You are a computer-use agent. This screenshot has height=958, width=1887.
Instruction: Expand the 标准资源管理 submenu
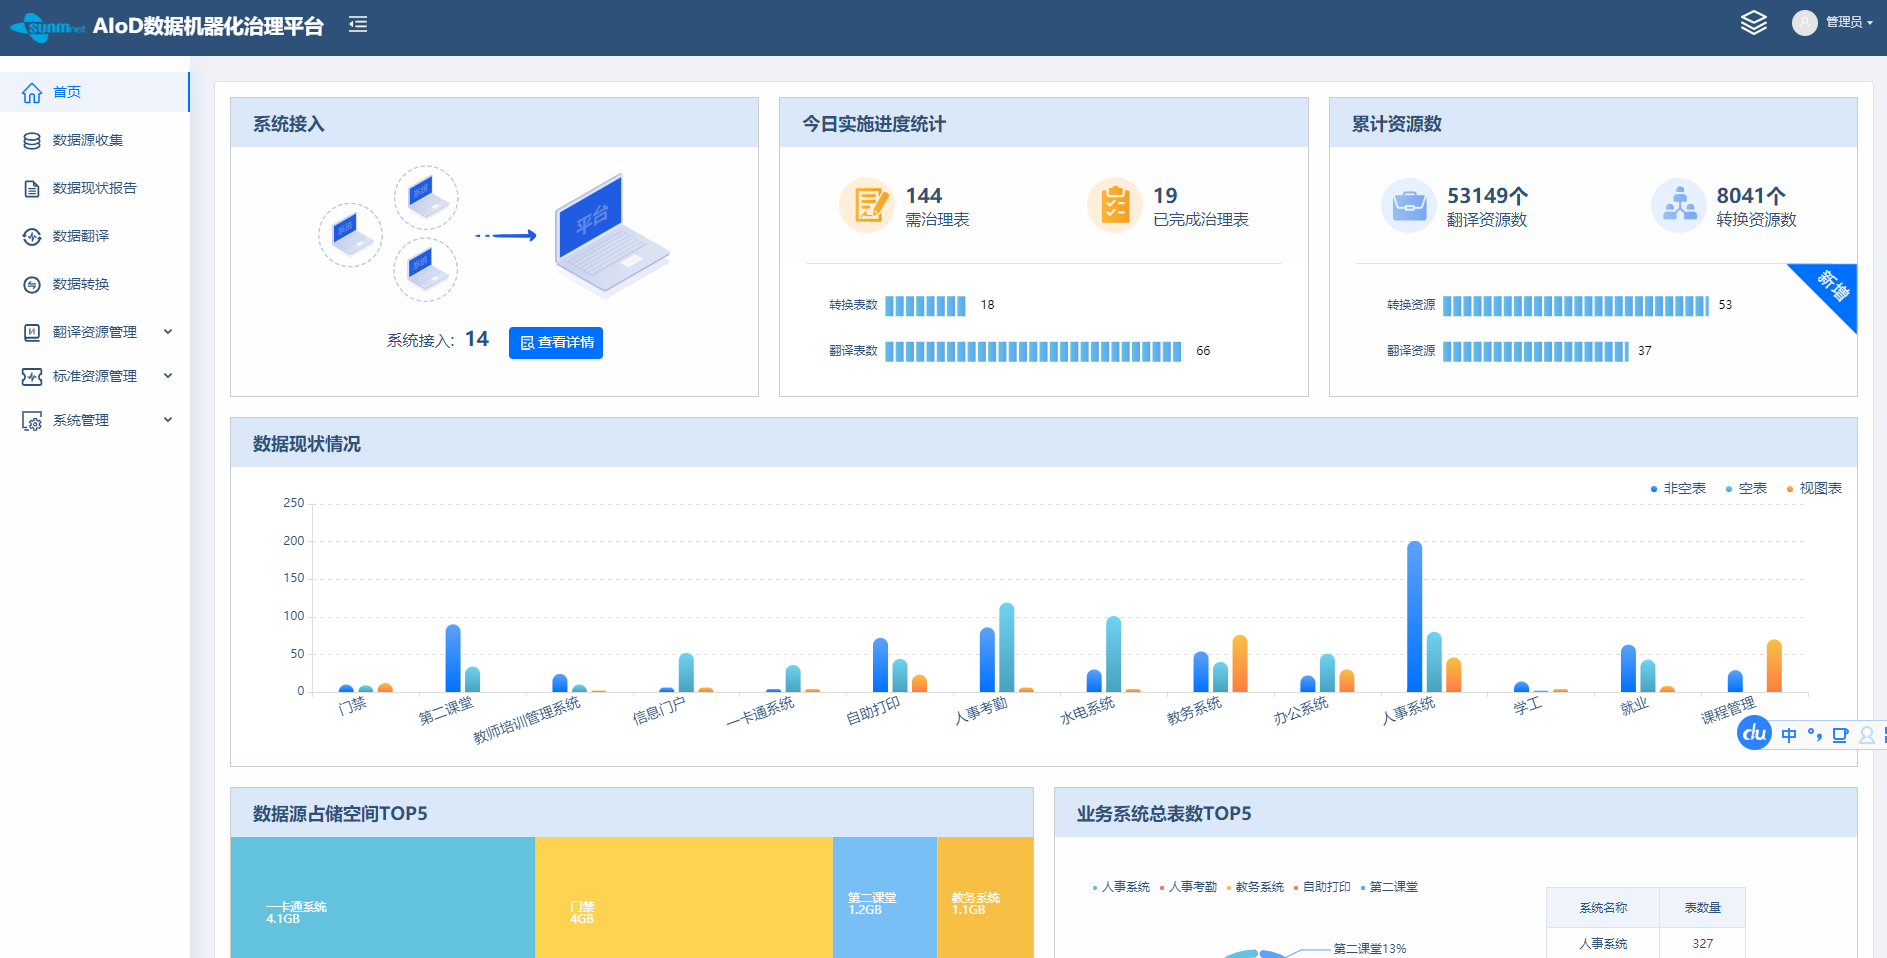(168, 376)
